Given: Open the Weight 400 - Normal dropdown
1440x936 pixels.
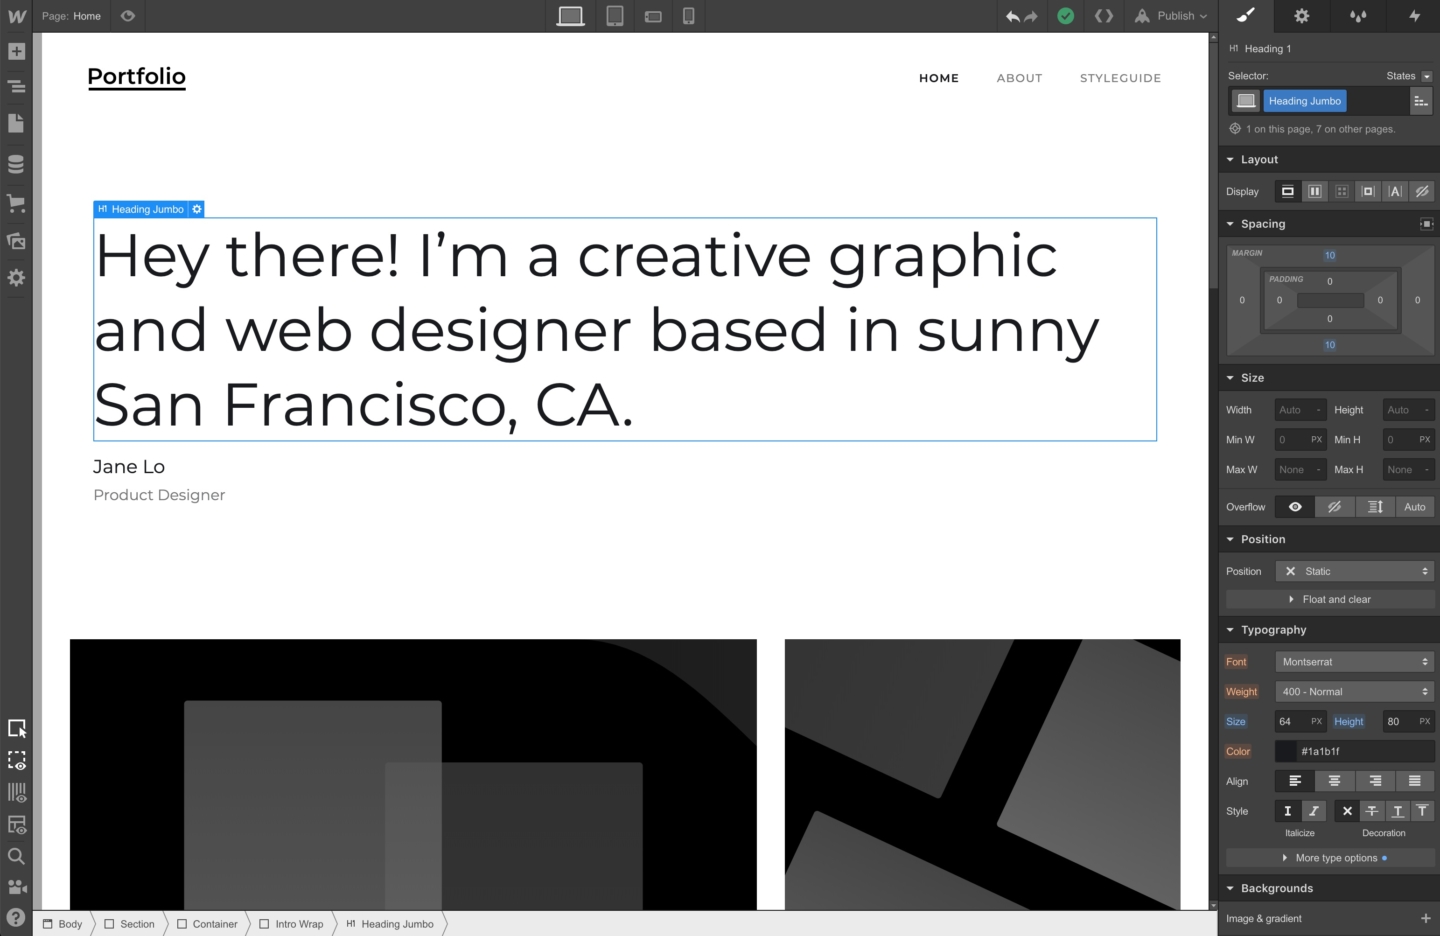Looking at the screenshot, I should 1355,692.
